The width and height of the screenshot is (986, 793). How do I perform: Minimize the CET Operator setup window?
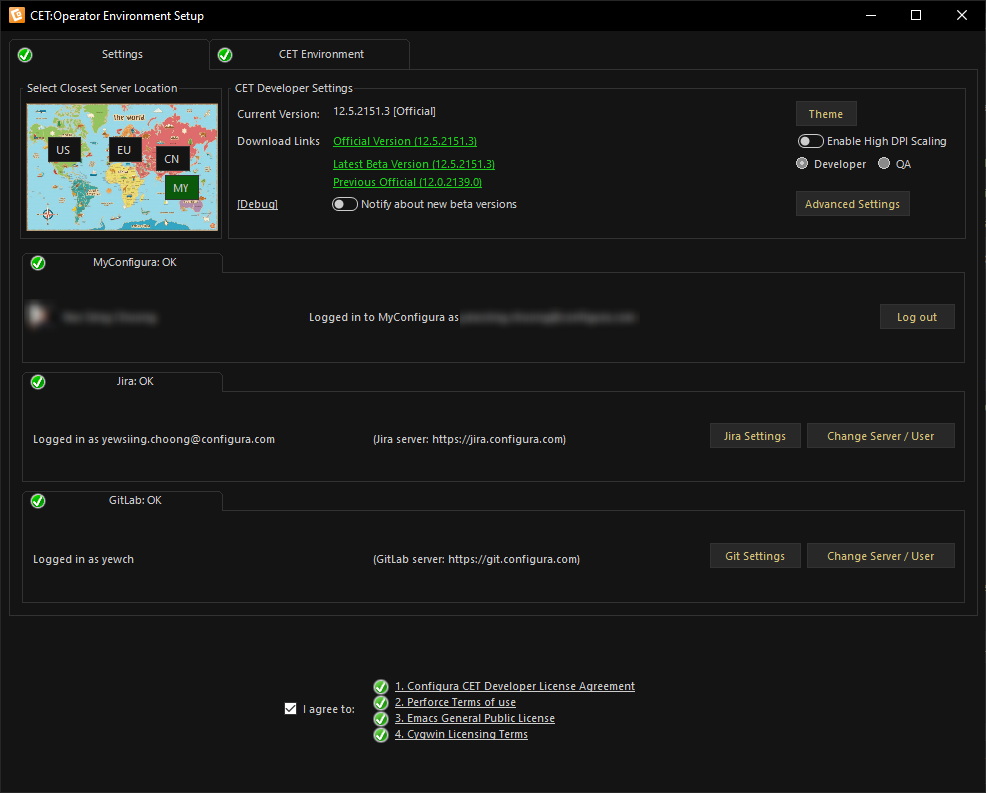click(871, 15)
